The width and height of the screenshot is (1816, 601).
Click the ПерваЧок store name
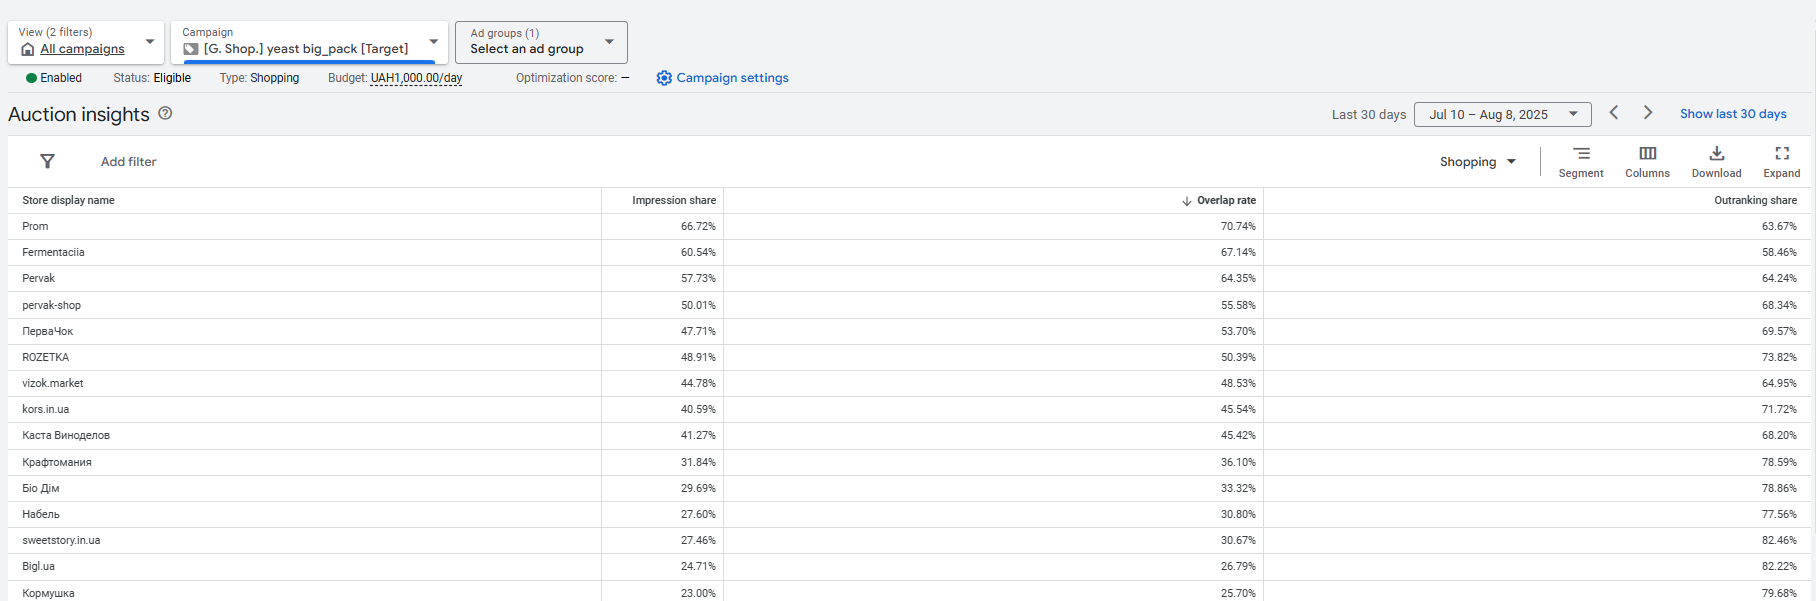(47, 332)
